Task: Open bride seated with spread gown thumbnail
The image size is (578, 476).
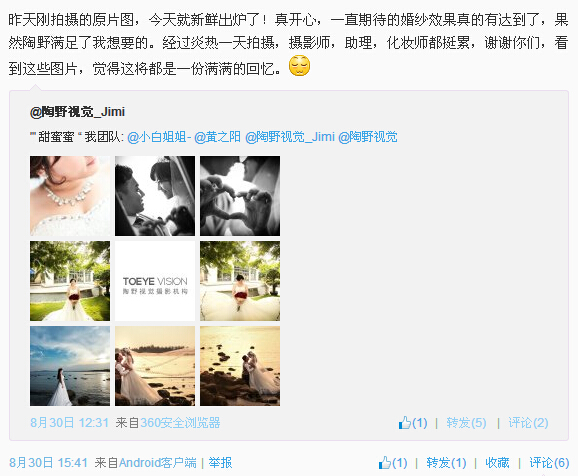Action: pyautogui.click(x=240, y=281)
